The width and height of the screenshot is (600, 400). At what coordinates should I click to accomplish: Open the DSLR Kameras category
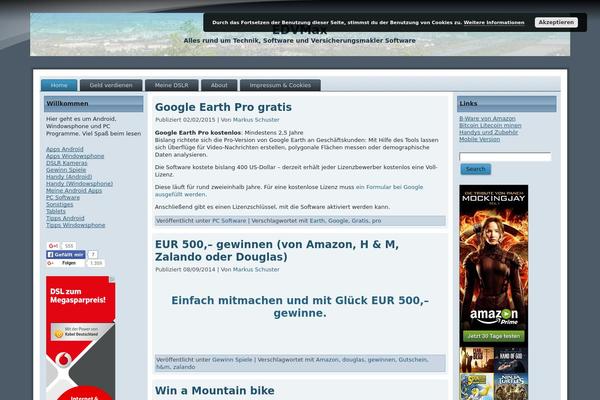pyautogui.click(x=67, y=163)
